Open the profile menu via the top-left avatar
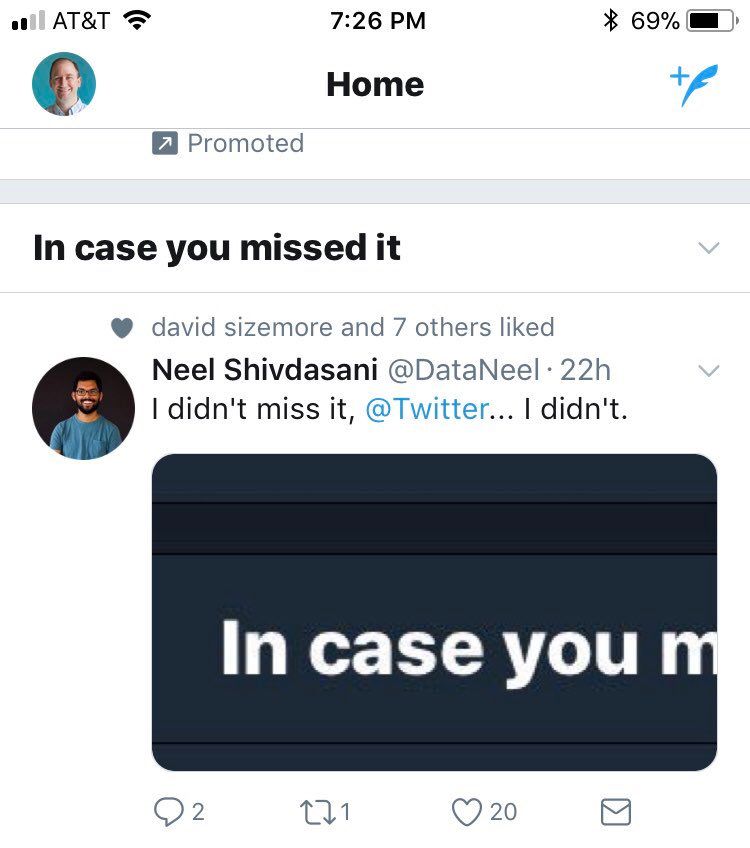The image size is (750, 848). click(64, 84)
